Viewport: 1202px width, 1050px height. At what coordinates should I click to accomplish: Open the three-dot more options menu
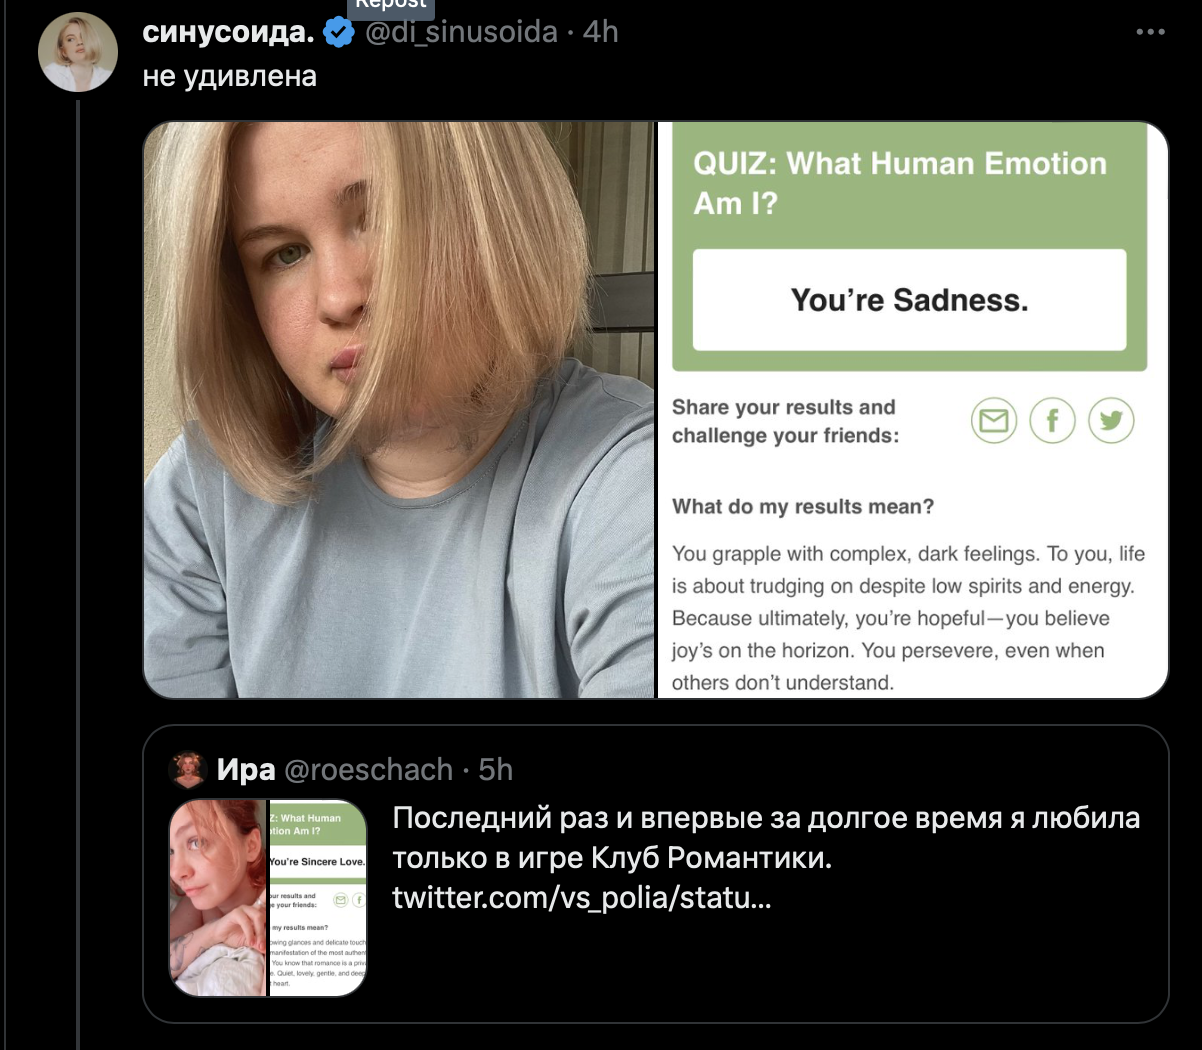click(x=1150, y=32)
